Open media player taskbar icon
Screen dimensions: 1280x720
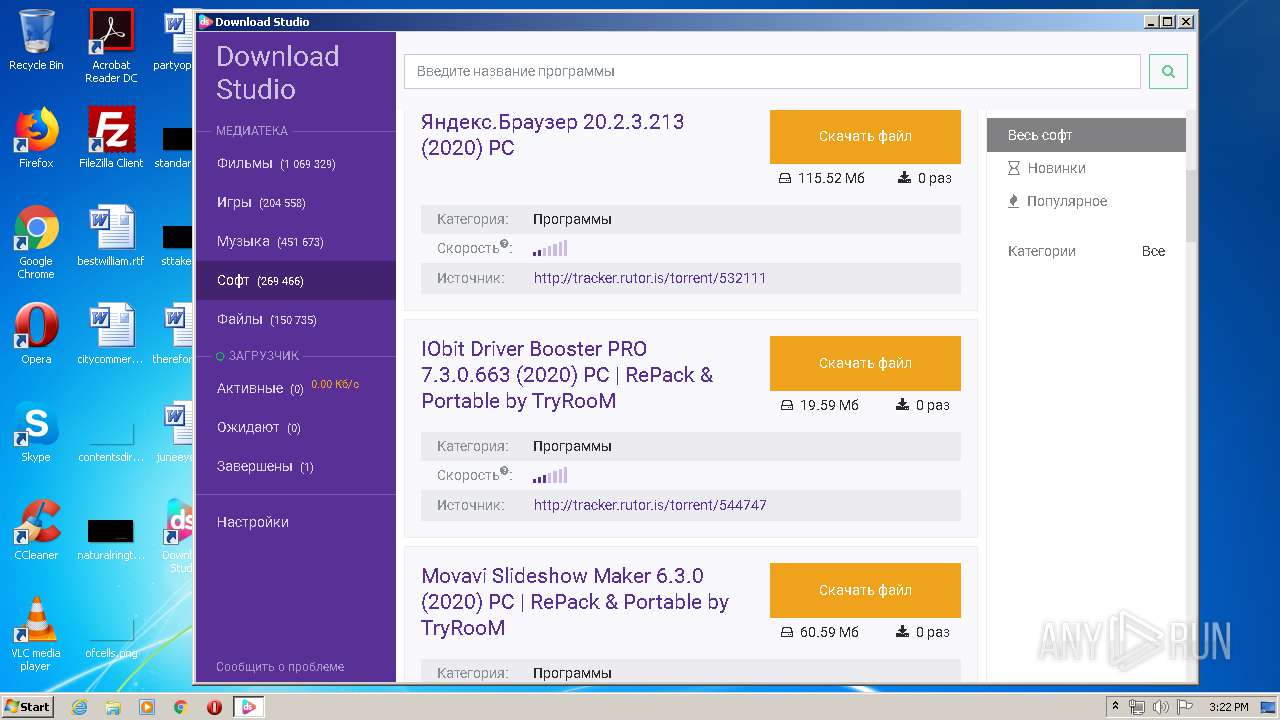[147, 707]
